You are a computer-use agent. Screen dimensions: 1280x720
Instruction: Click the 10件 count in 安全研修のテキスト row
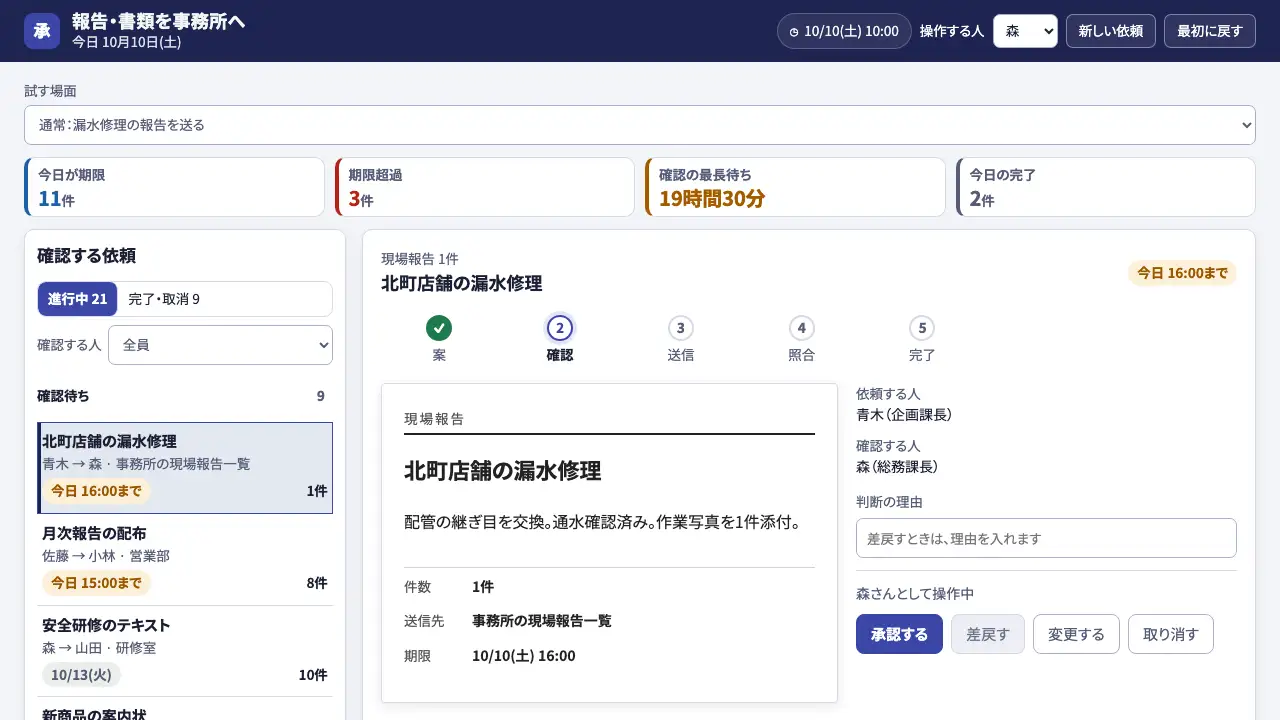tap(313, 675)
